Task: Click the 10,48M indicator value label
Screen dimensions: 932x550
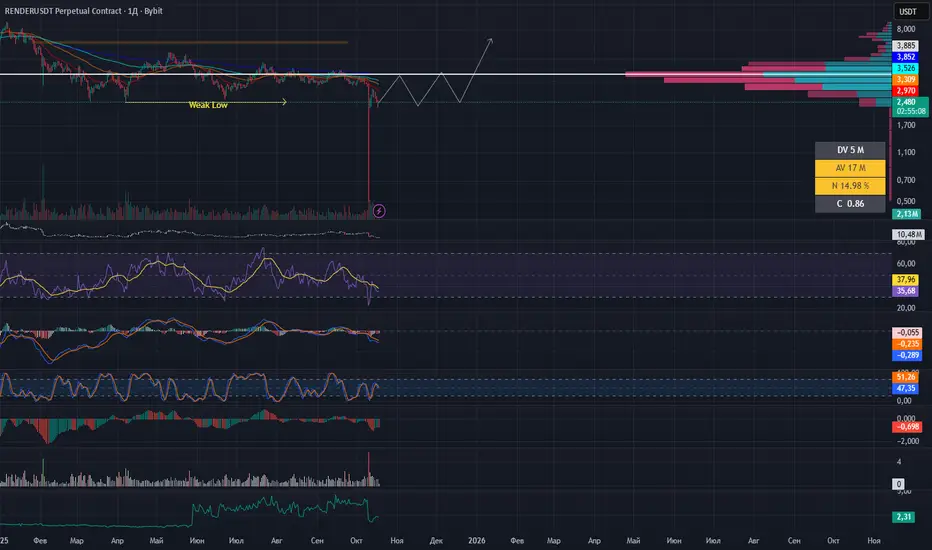Action: pos(908,234)
